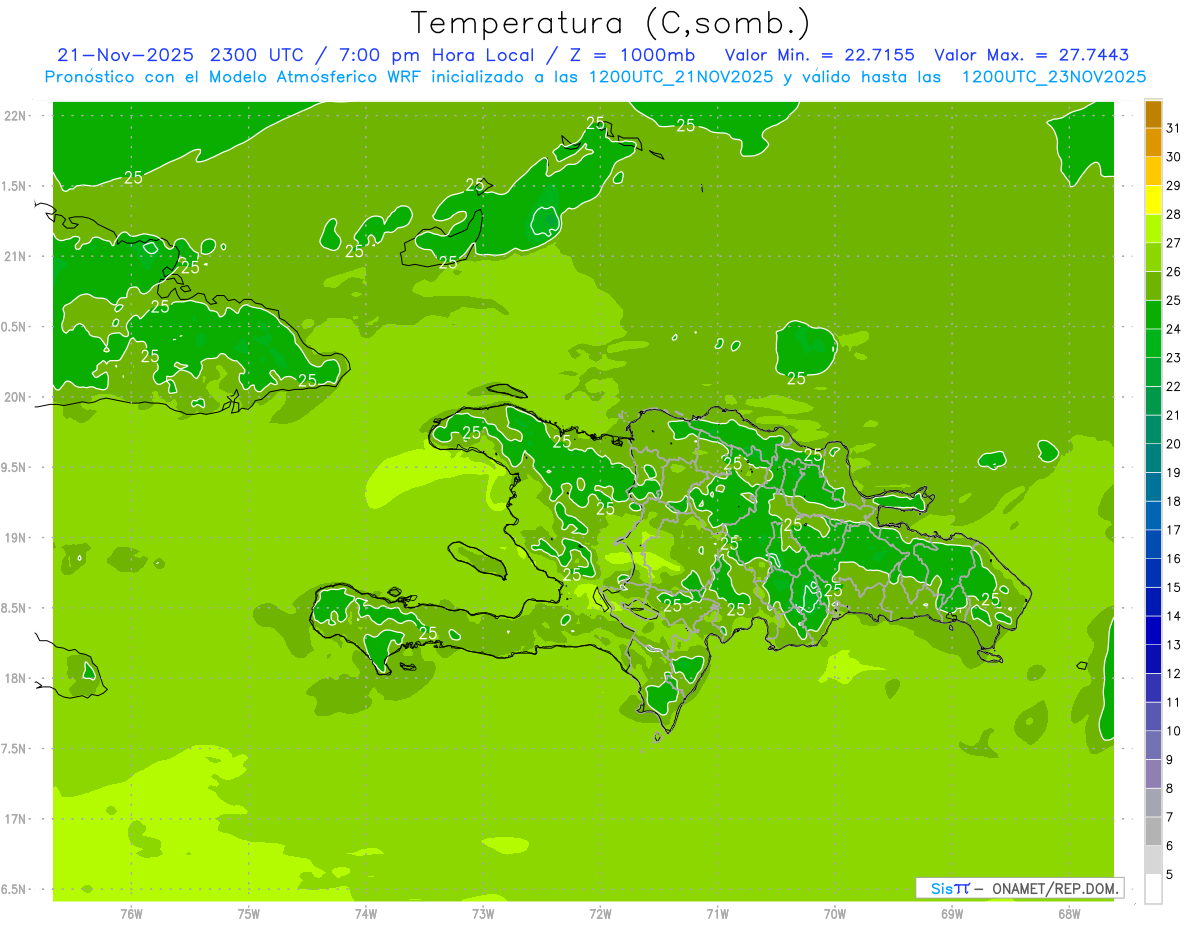Pick the legend color between 30 and 31
Viewport: 1200px width, 927px height.
(x=1153, y=143)
